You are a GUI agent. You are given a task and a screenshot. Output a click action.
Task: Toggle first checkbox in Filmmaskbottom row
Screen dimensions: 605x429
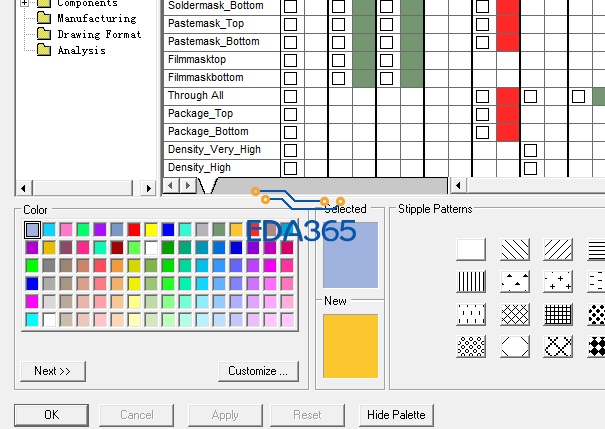click(290, 78)
